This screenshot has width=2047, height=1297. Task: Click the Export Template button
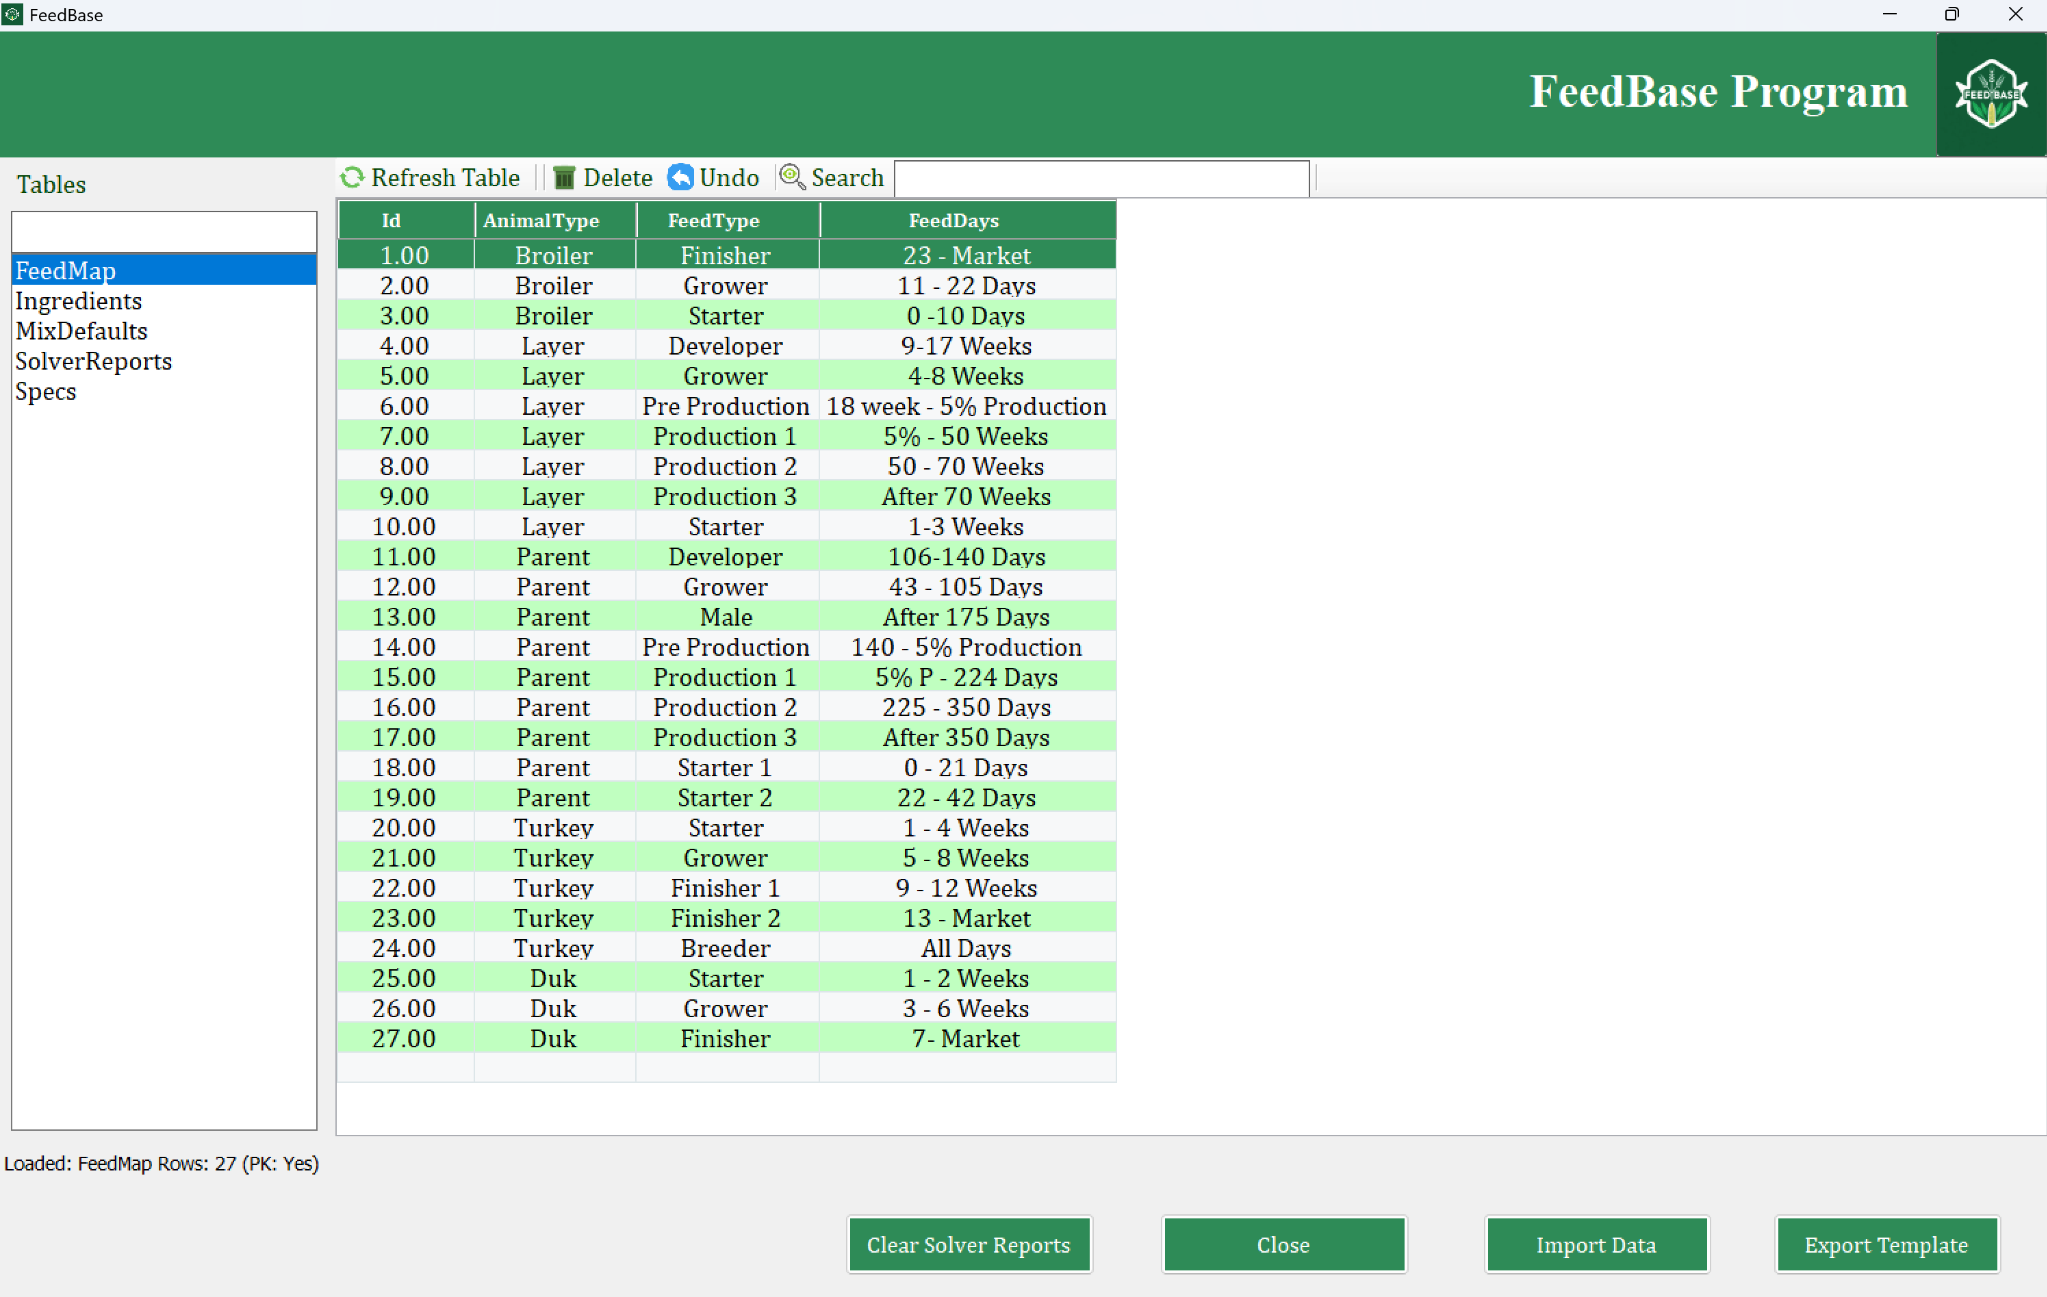click(x=1886, y=1244)
